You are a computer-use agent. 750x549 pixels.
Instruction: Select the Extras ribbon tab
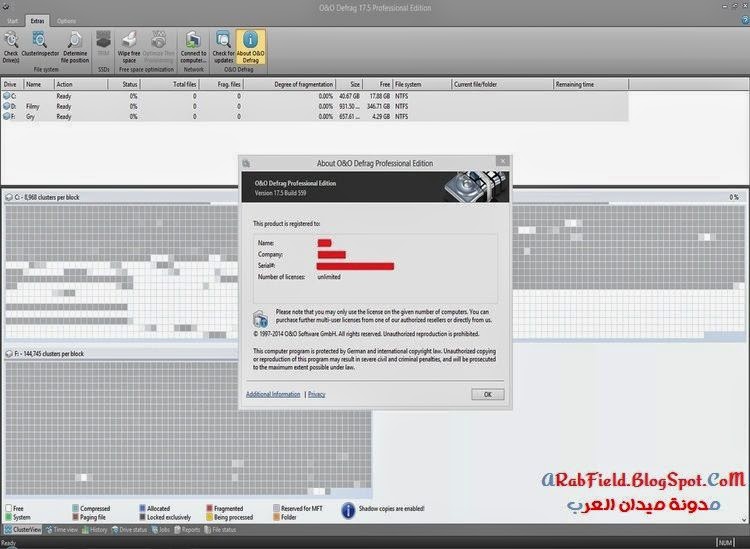[x=37, y=21]
